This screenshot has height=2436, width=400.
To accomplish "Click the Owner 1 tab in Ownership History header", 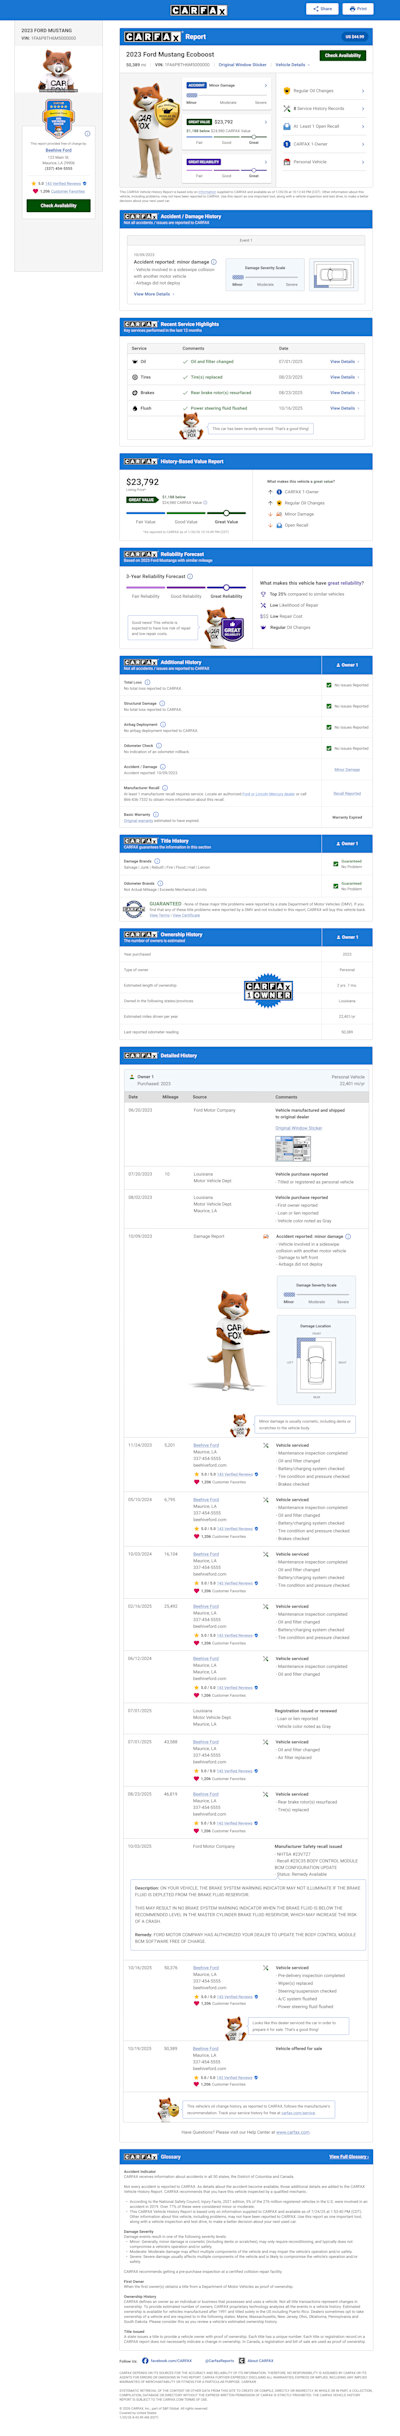I will click(347, 937).
